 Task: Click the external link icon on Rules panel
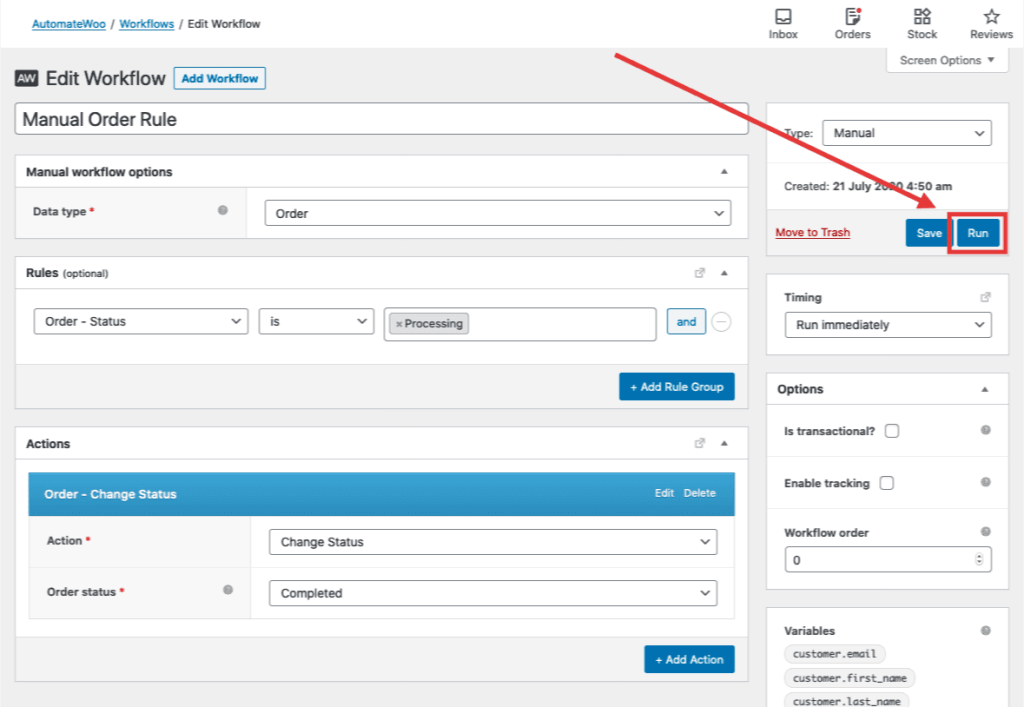pyautogui.click(x=702, y=271)
